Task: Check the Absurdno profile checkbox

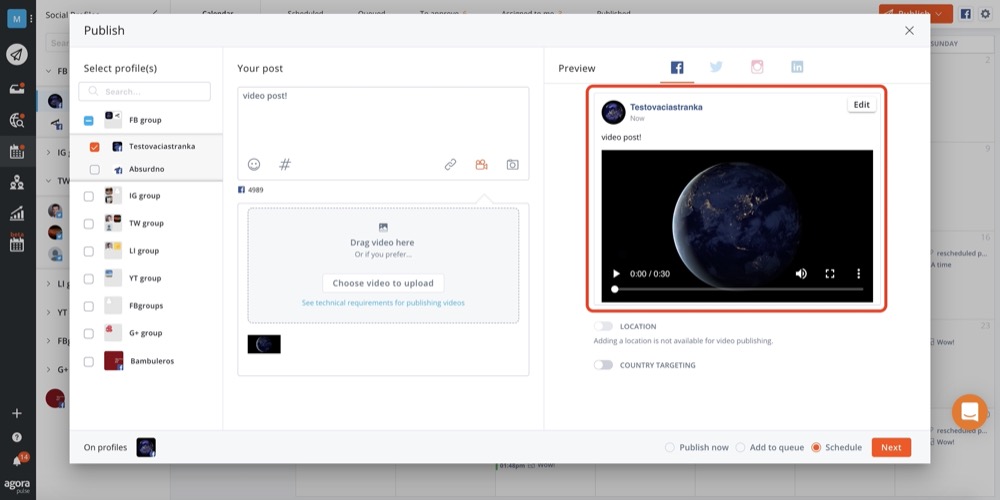Action: pos(95,169)
